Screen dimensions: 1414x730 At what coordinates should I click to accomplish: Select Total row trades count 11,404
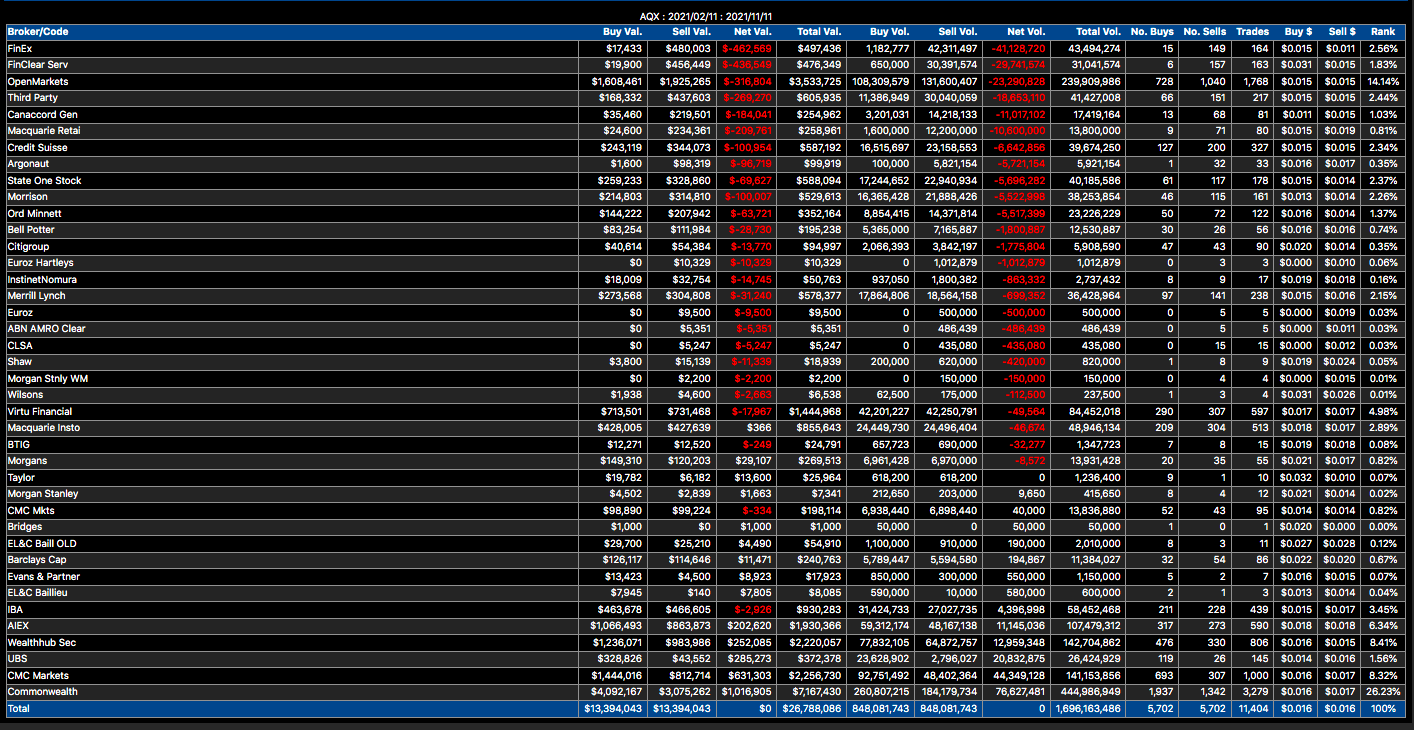(1252, 708)
